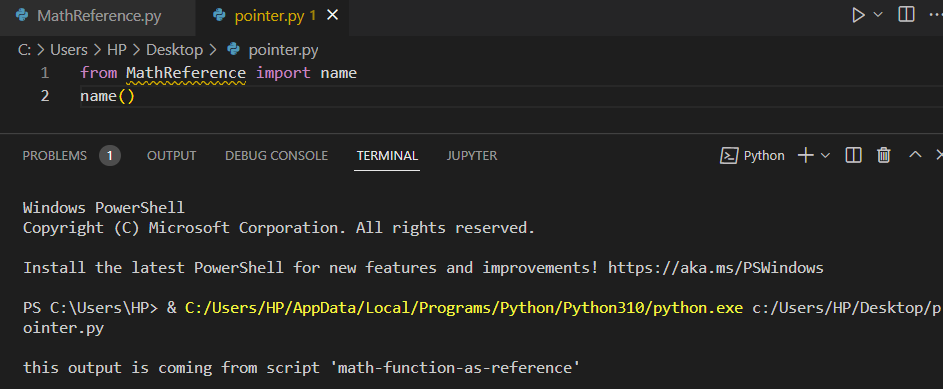Image resolution: width=943 pixels, height=389 pixels.
Task: Click the python.exe path in the terminal
Action: pyautogui.click(x=464, y=308)
